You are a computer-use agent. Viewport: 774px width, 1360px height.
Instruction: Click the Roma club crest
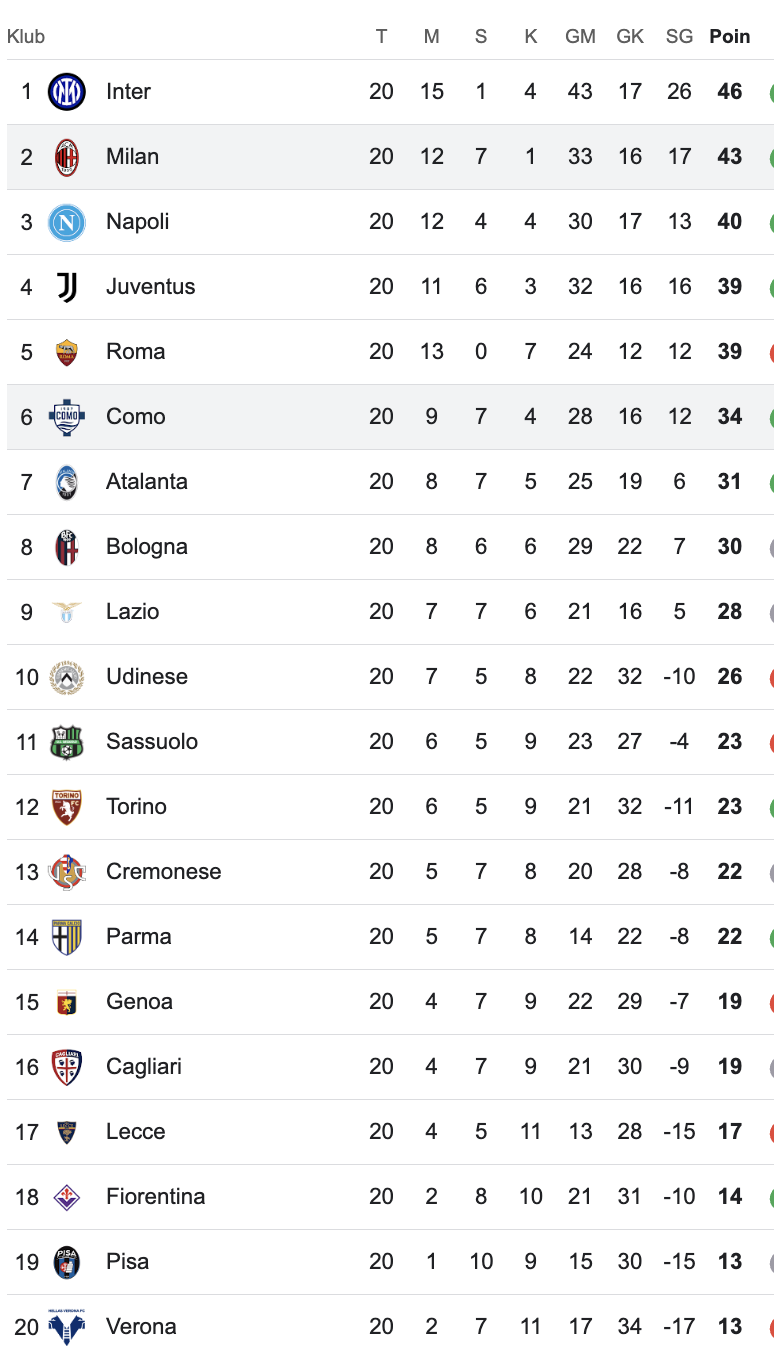(67, 352)
